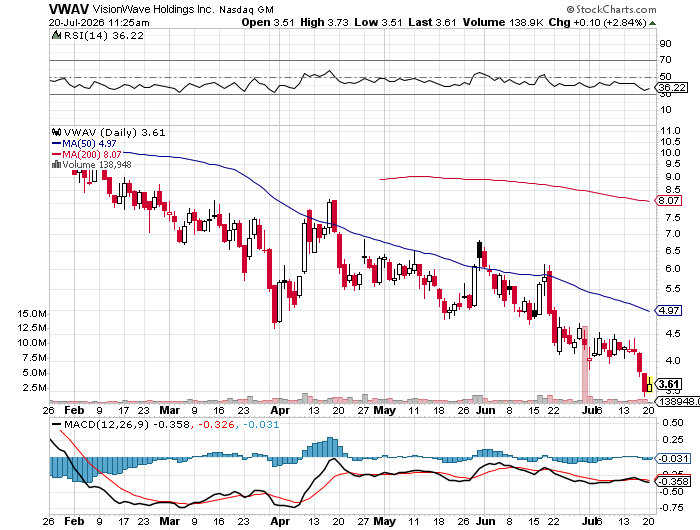The width and height of the screenshot is (700, 530).
Task: Click the MACD histogram value -0.031 in legend
Action: pyautogui.click(x=262, y=424)
